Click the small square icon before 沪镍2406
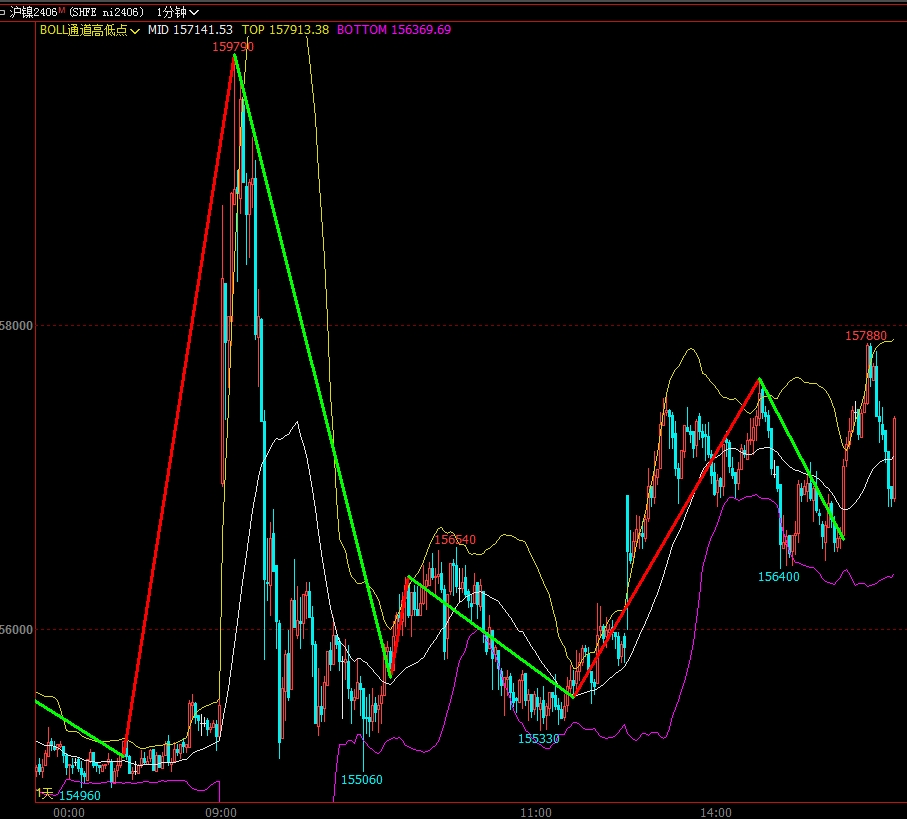 click(x=5, y=11)
